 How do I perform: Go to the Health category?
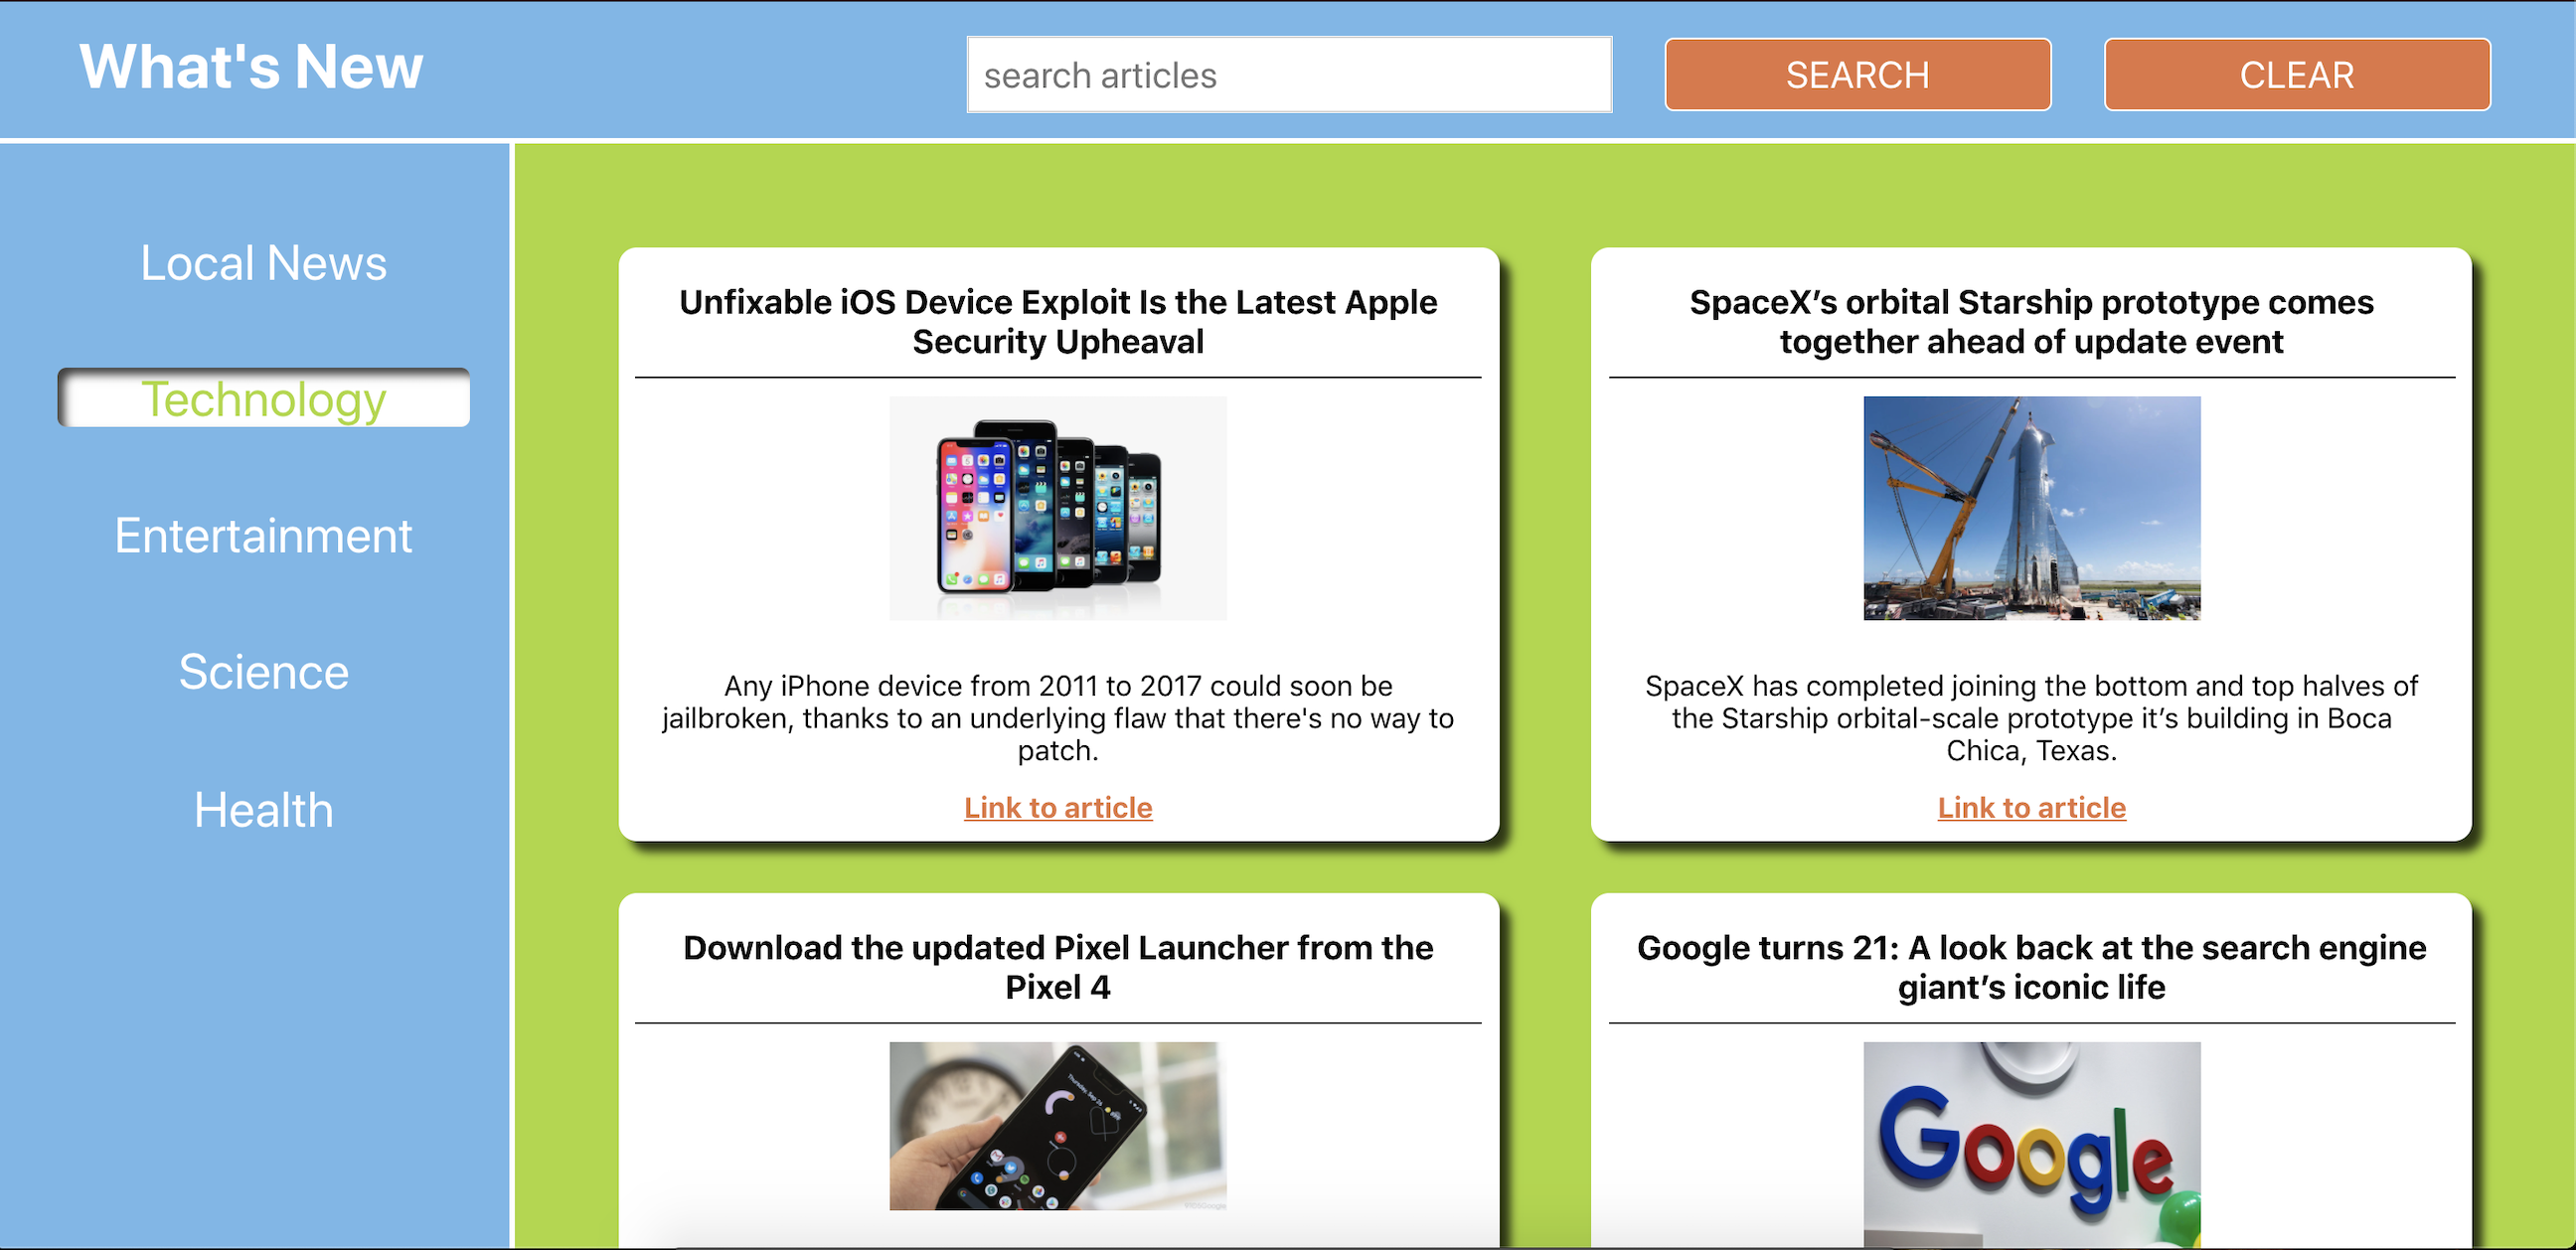tap(263, 810)
